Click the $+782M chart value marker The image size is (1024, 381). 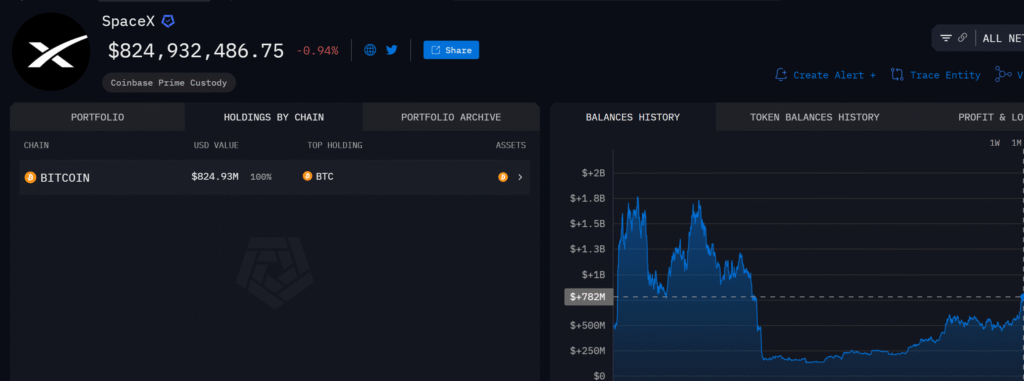tap(588, 297)
